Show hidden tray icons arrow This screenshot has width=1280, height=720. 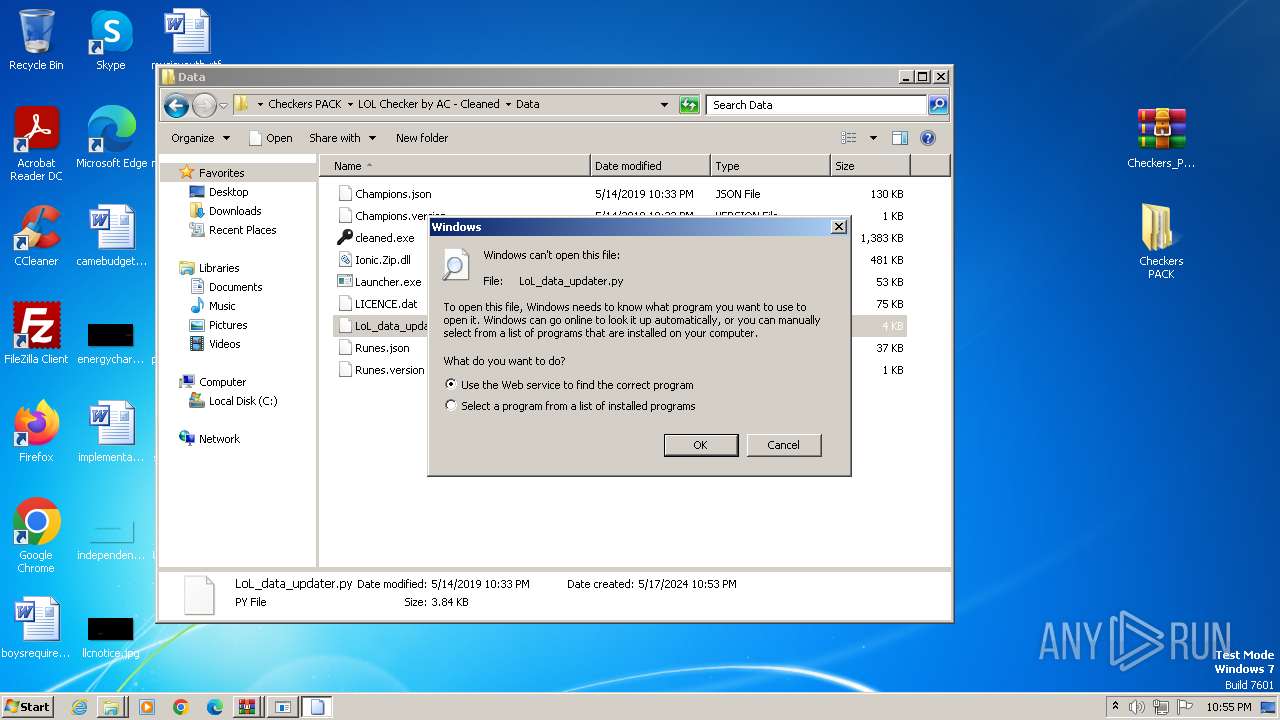[1115, 706]
